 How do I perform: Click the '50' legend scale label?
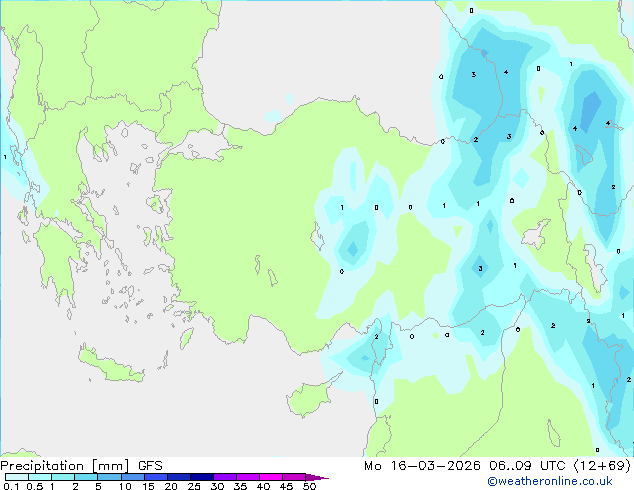pos(309,486)
